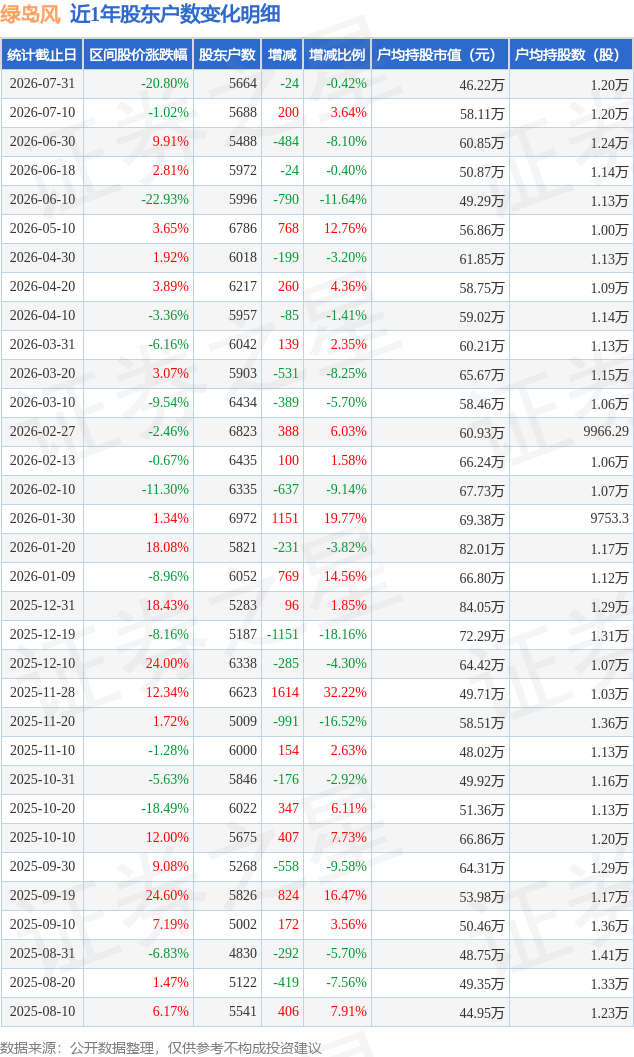634x1057 pixels.
Task: Click the 9753.3 average shares cell
Action: (x=610, y=518)
